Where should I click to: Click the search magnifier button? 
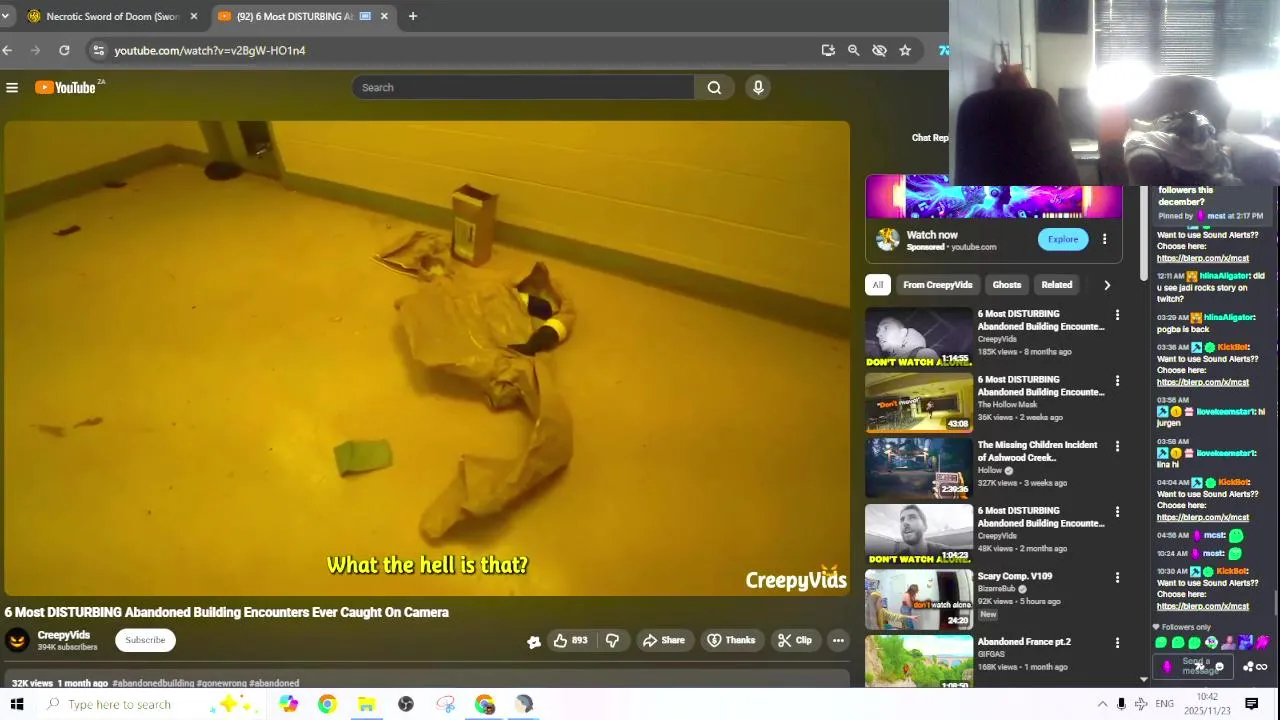pyautogui.click(x=714, y=88)
